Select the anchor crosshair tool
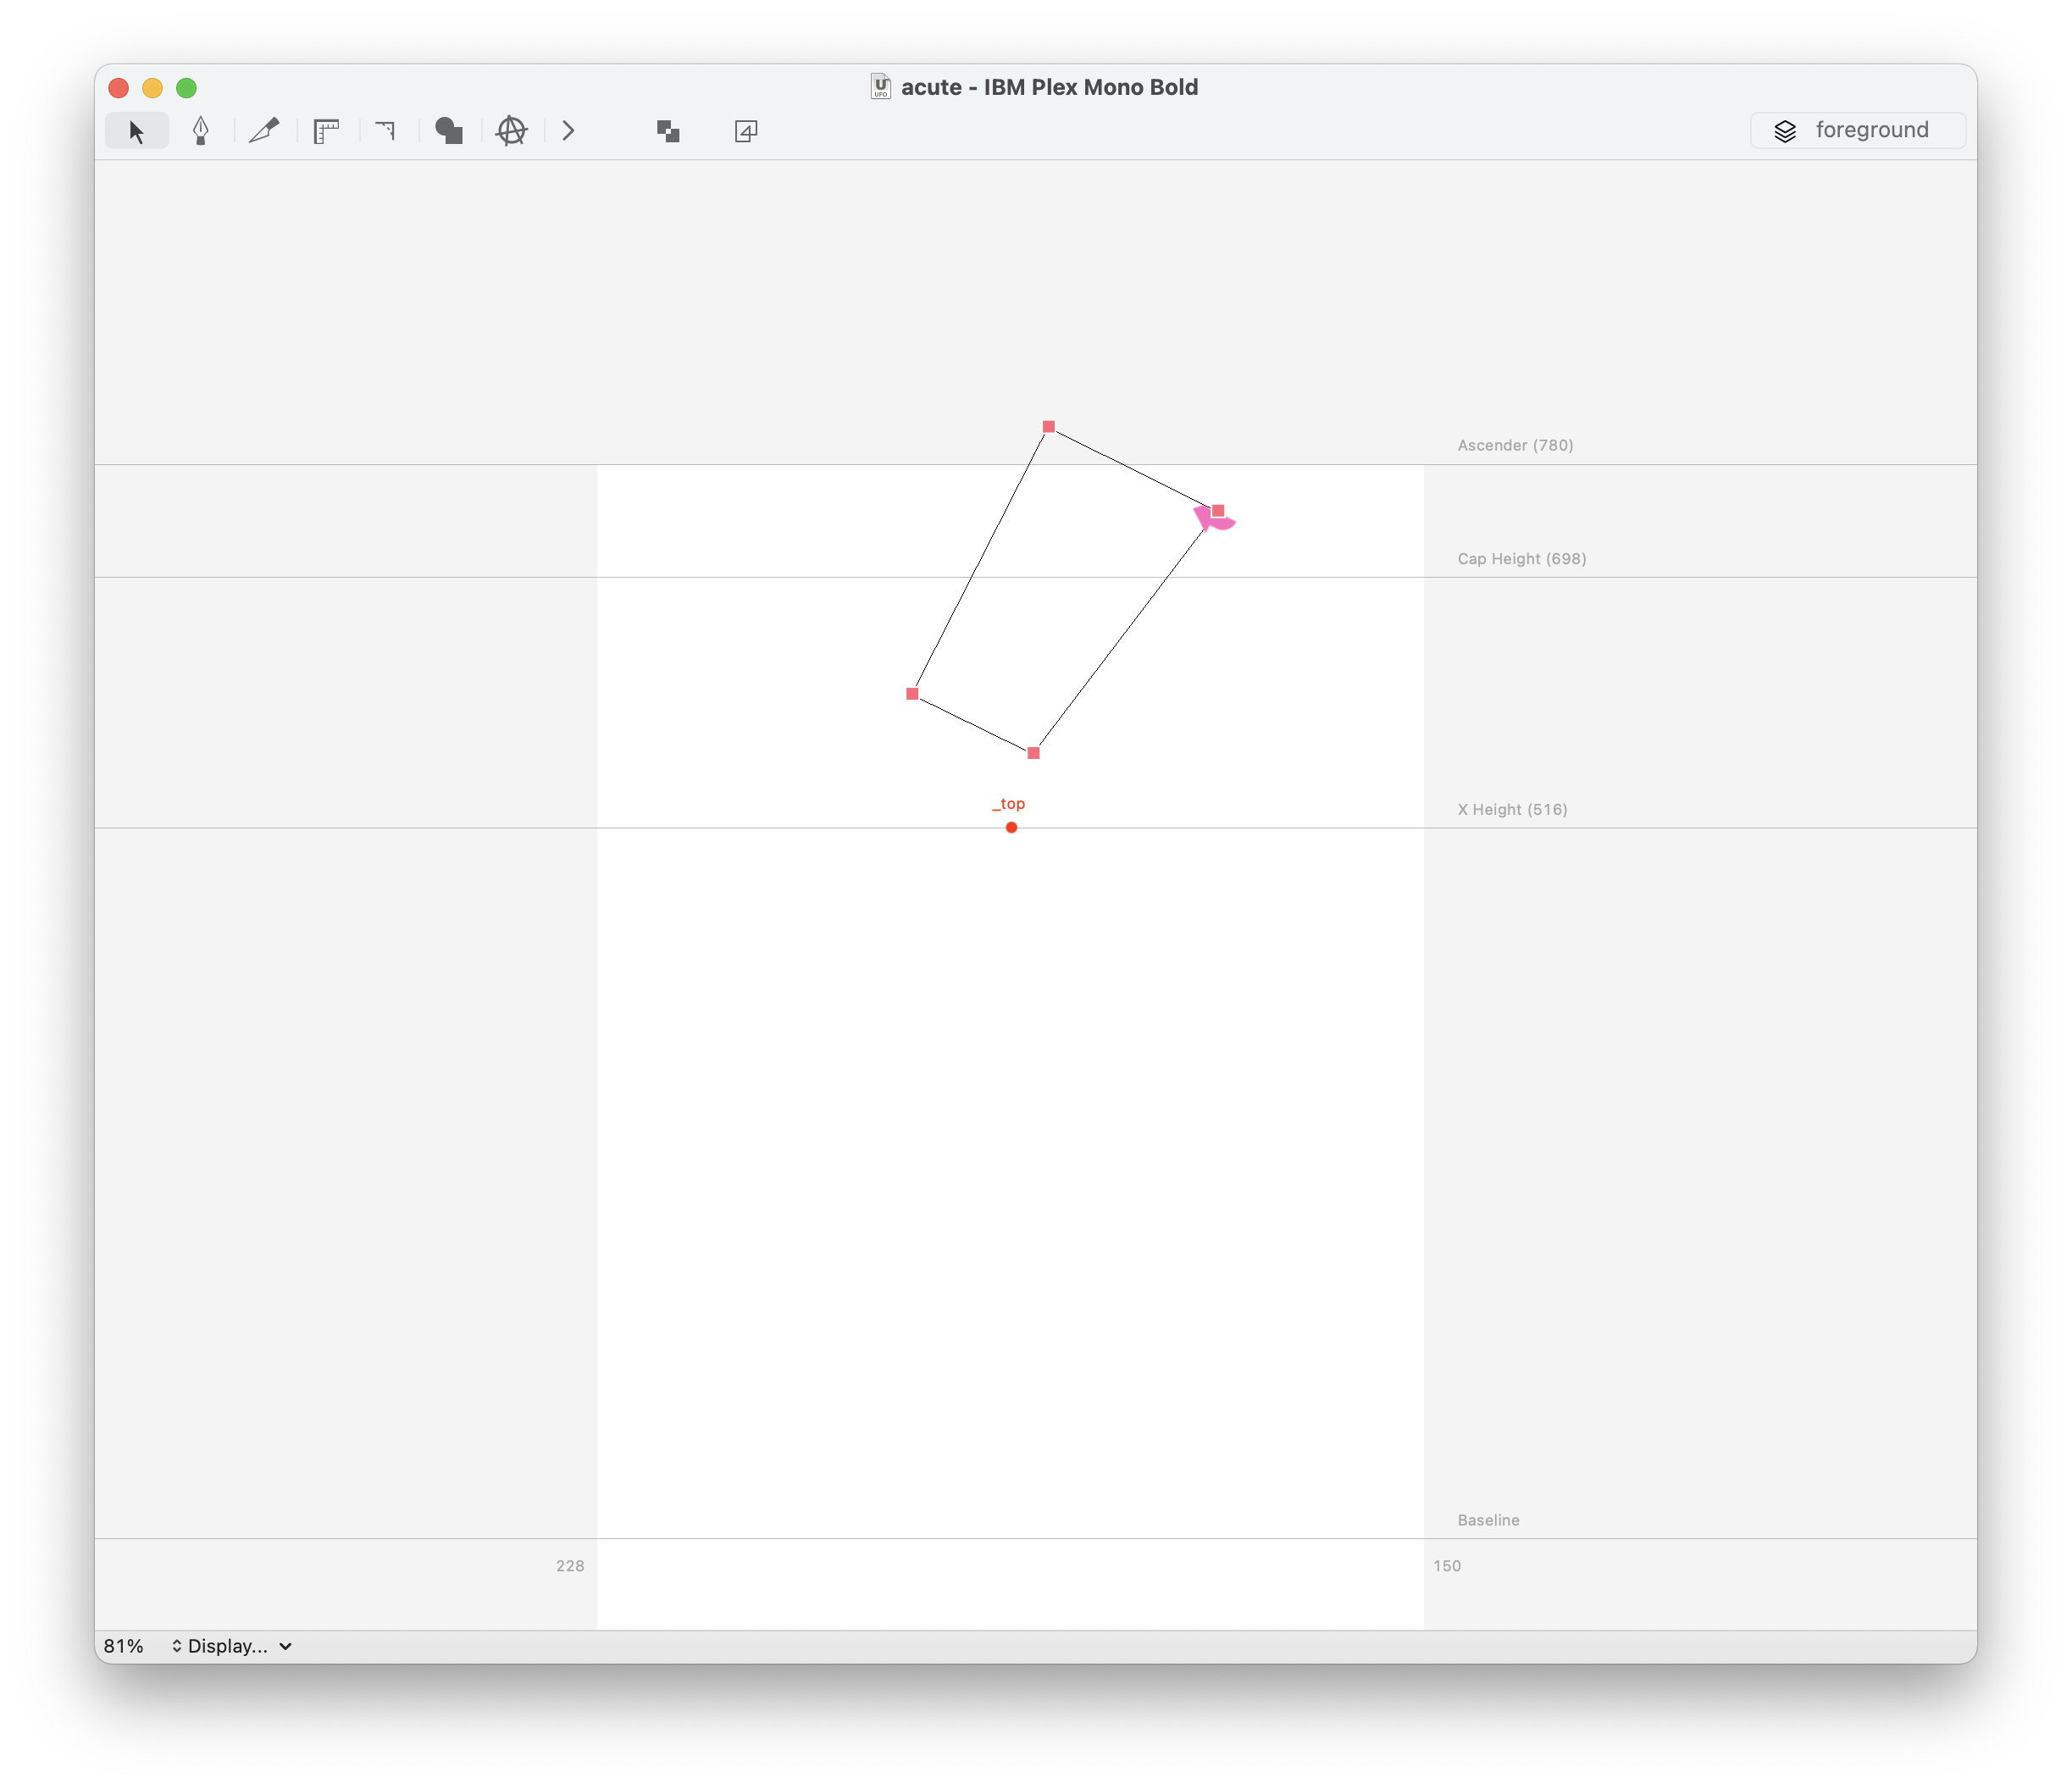The image size is (2072, 1789). pos(511,131)
